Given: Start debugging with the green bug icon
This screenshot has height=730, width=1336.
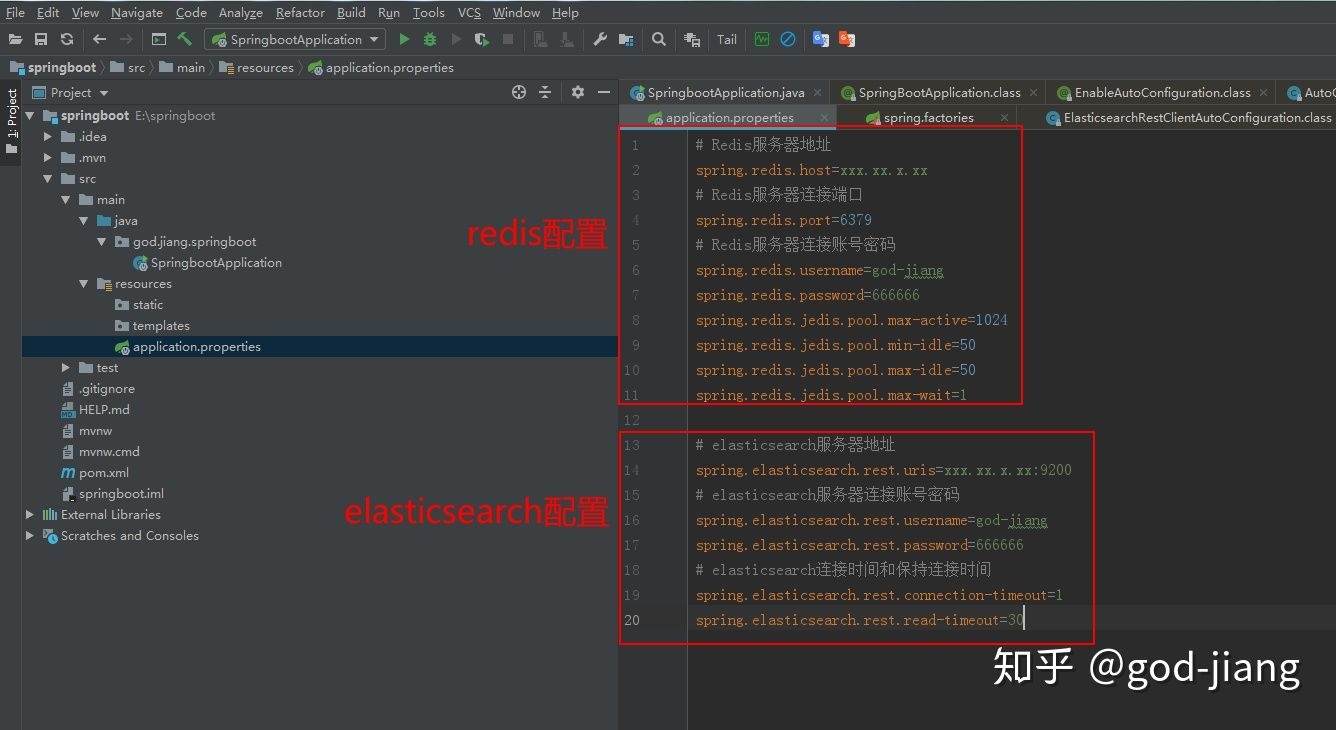Looking at the screenshot, I should point(430,39).
